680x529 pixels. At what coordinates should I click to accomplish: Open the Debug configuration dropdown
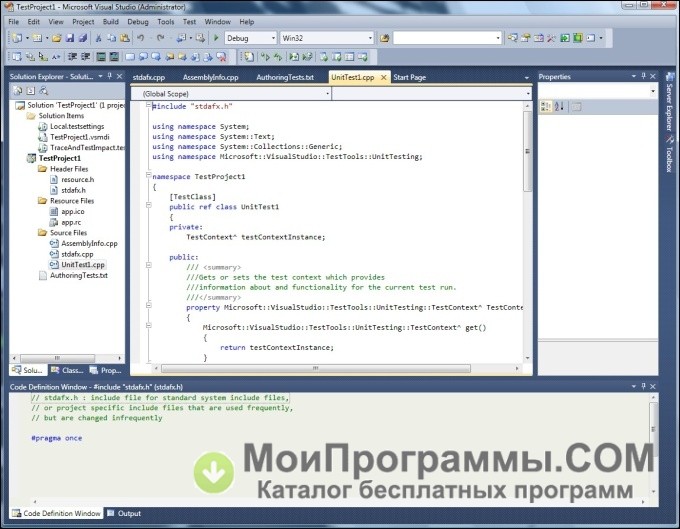[x=273, y=38]
